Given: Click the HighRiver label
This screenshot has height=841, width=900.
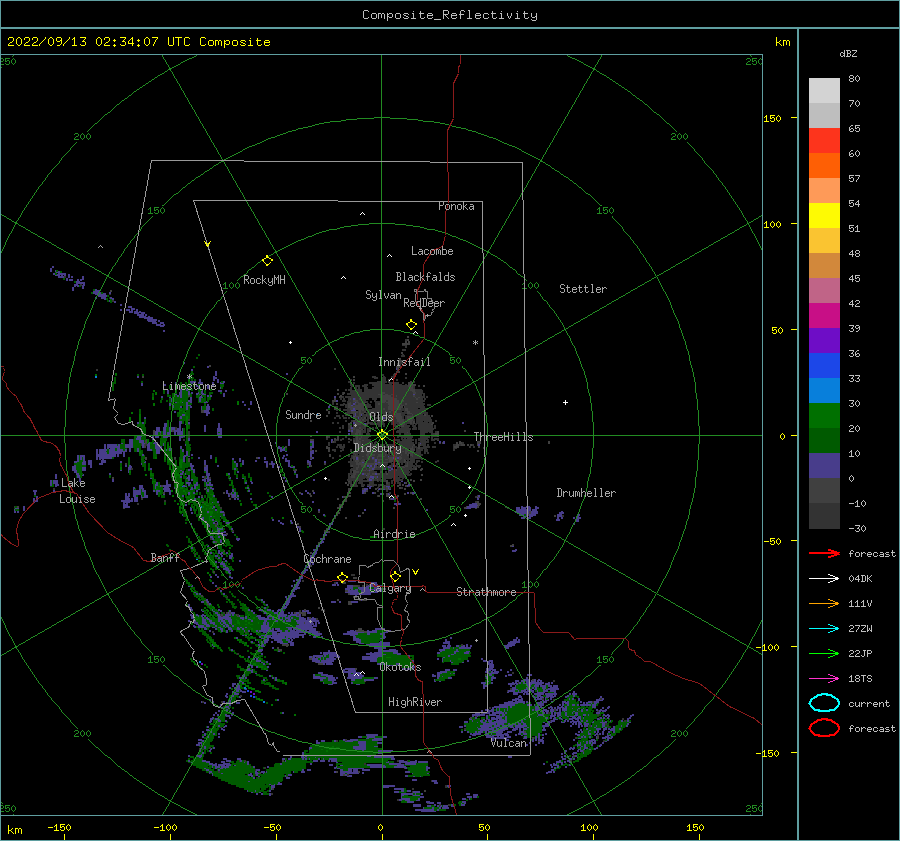Looking at the screenshot, I should [x=415, y=702].
